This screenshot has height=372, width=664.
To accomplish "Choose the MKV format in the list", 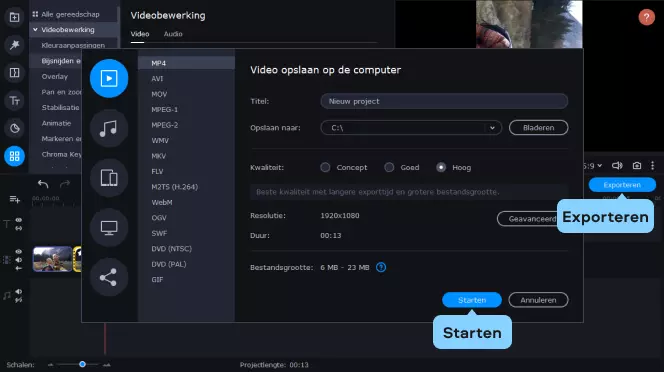I will click(x=159, y=156).
